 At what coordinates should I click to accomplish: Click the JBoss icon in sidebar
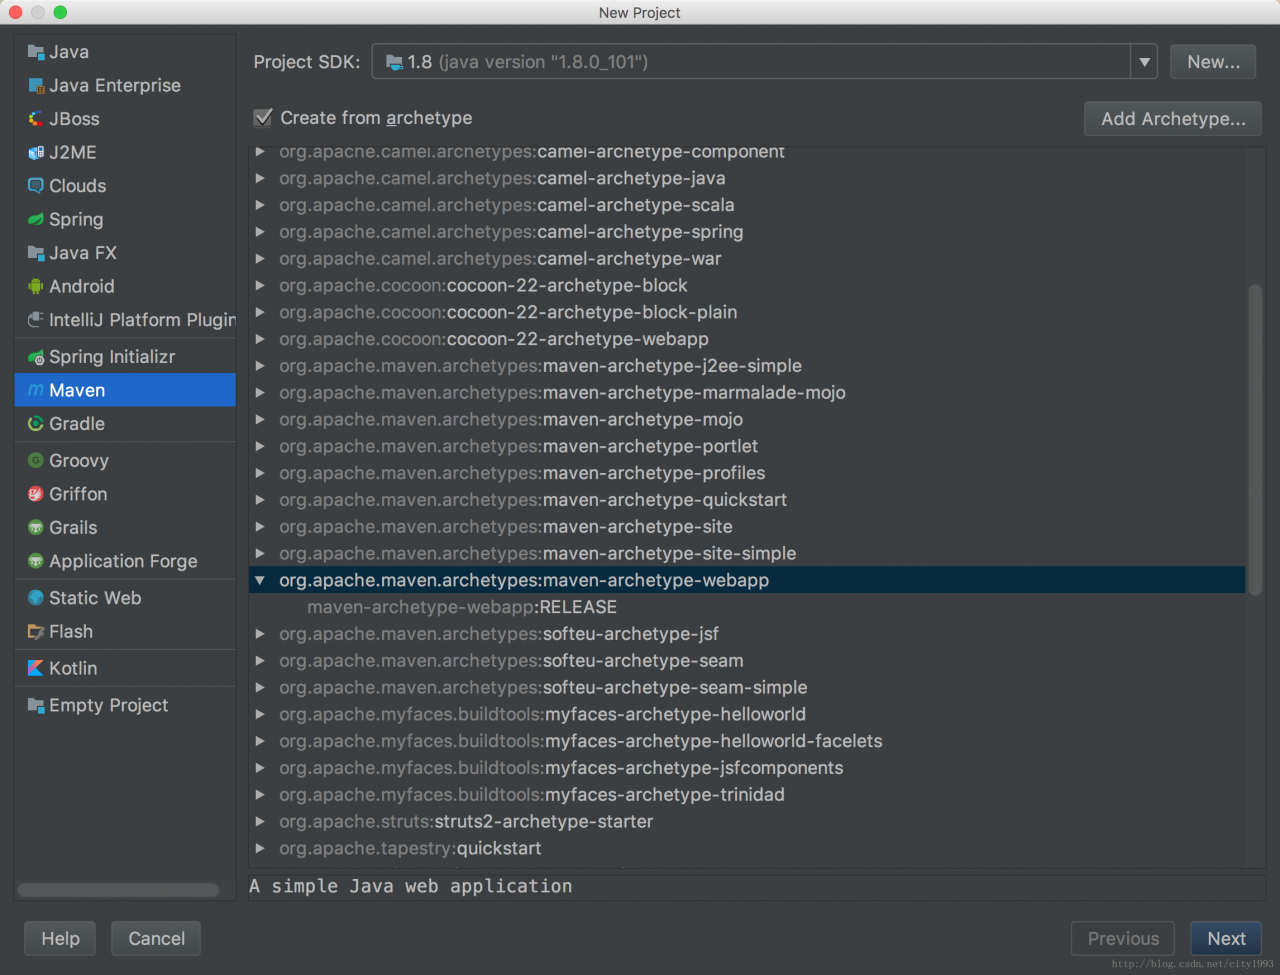[36, 119]
